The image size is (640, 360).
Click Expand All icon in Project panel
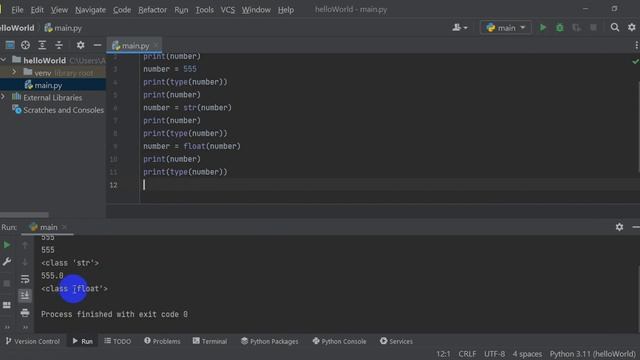tap(42, 45)
